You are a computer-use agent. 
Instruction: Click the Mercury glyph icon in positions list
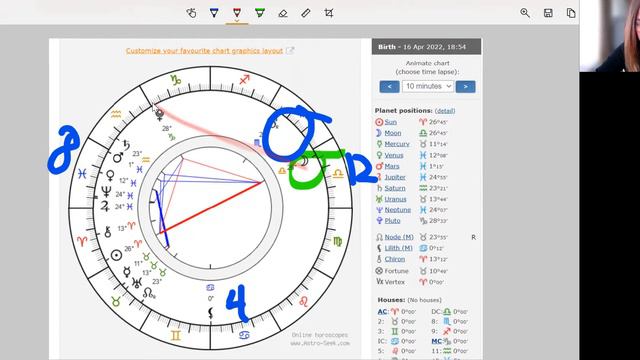pyautogui.click(x=379, y=144)
